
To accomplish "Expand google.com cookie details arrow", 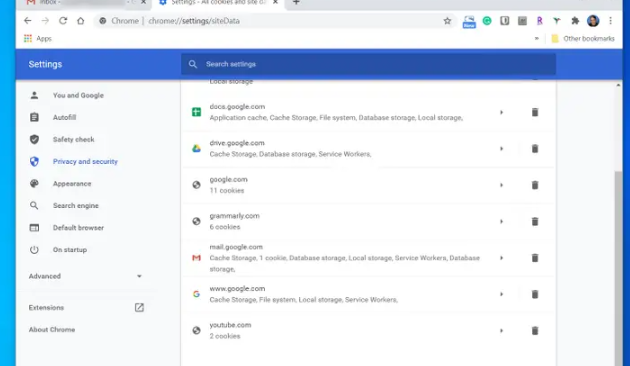I will pyautogui.click(x=501, y=185).
